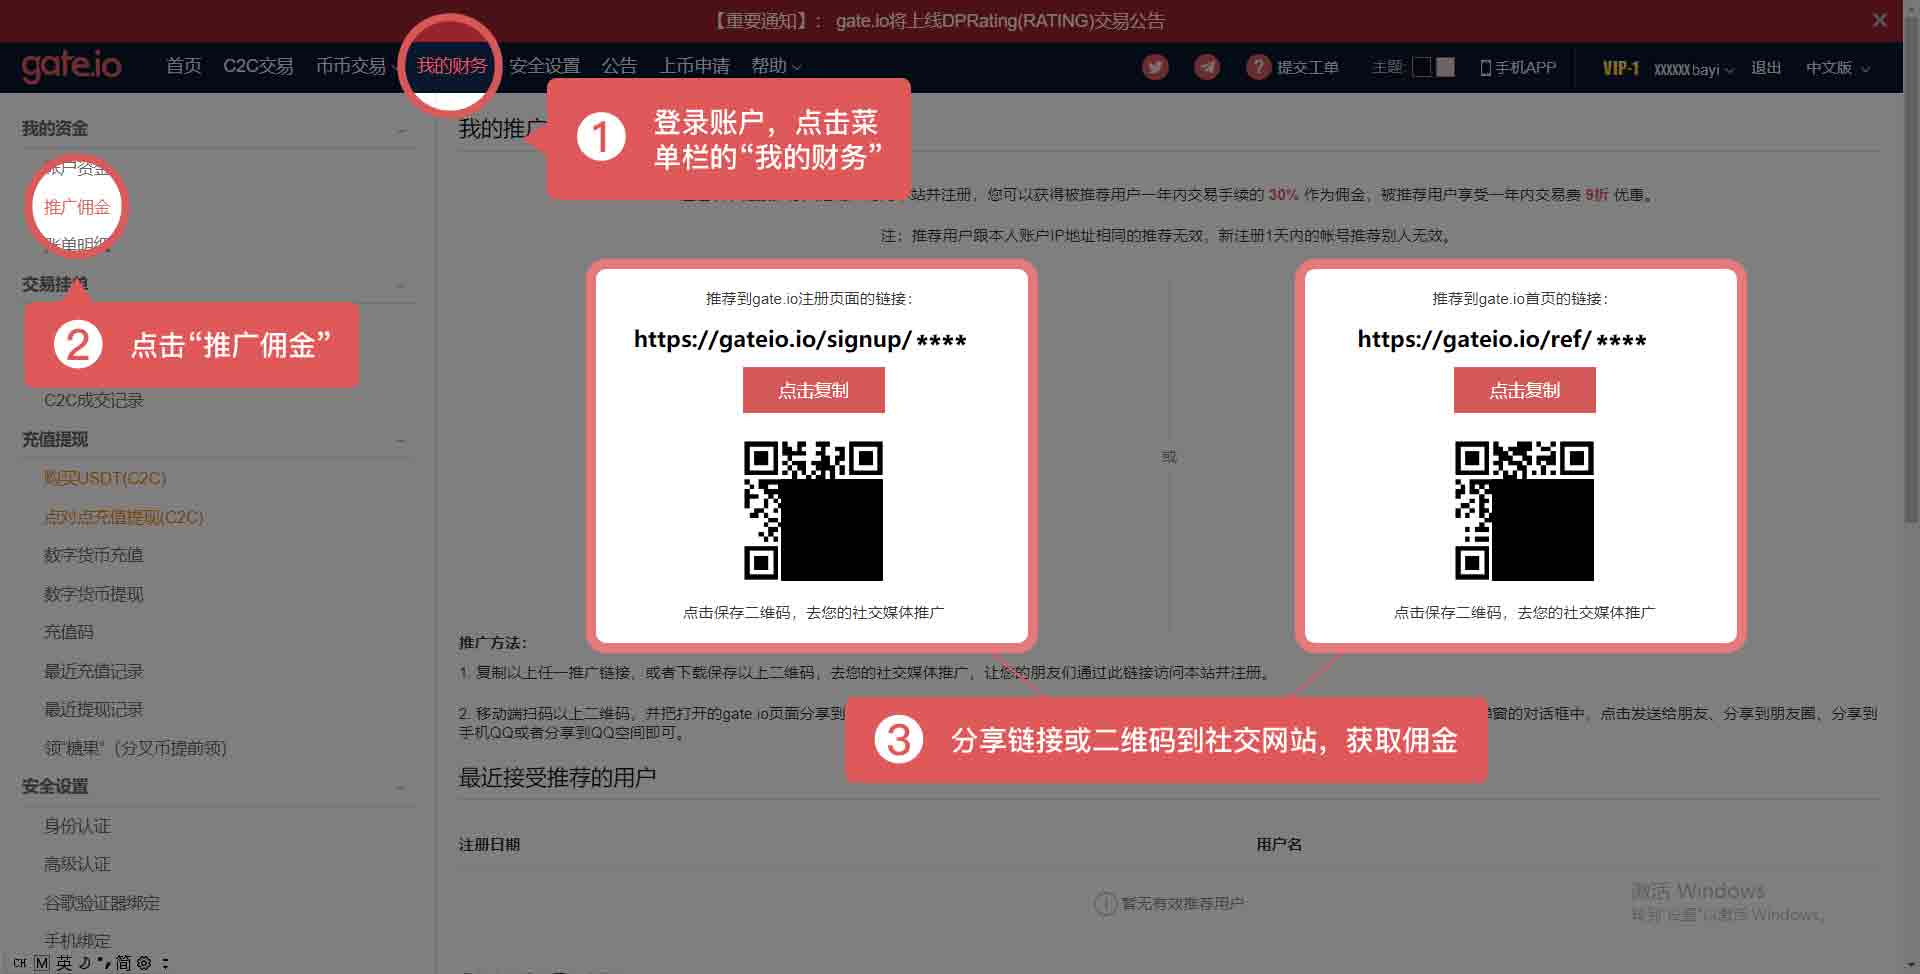Expand the 帮助 dropdown menu
Screen dimensions: 1920x974
776,66
